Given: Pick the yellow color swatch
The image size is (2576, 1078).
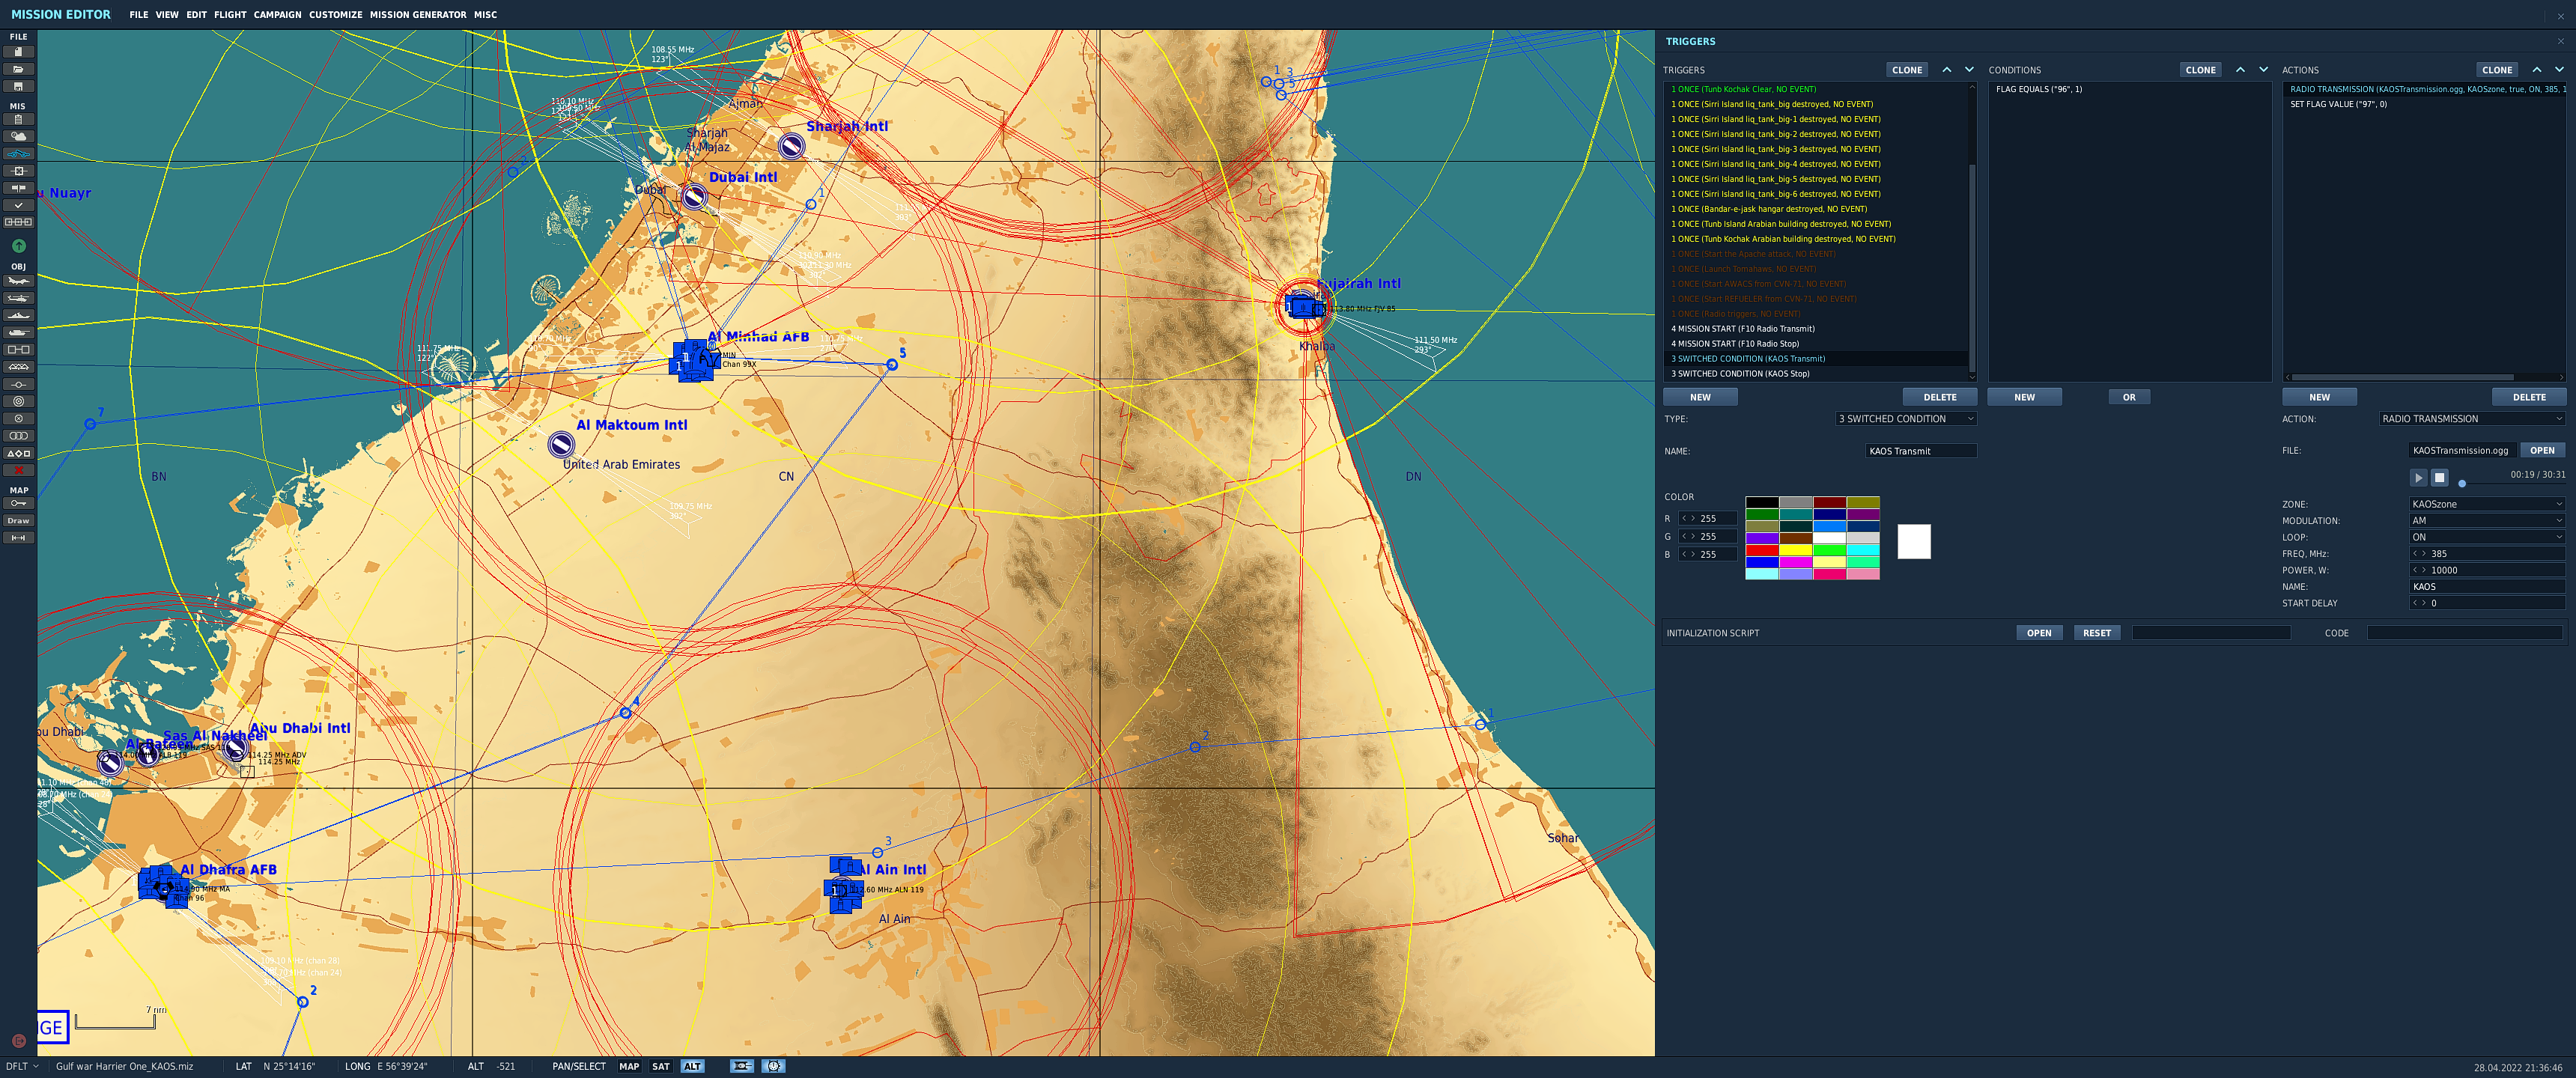Looking at the screenshot, I should pos(1796,550).
